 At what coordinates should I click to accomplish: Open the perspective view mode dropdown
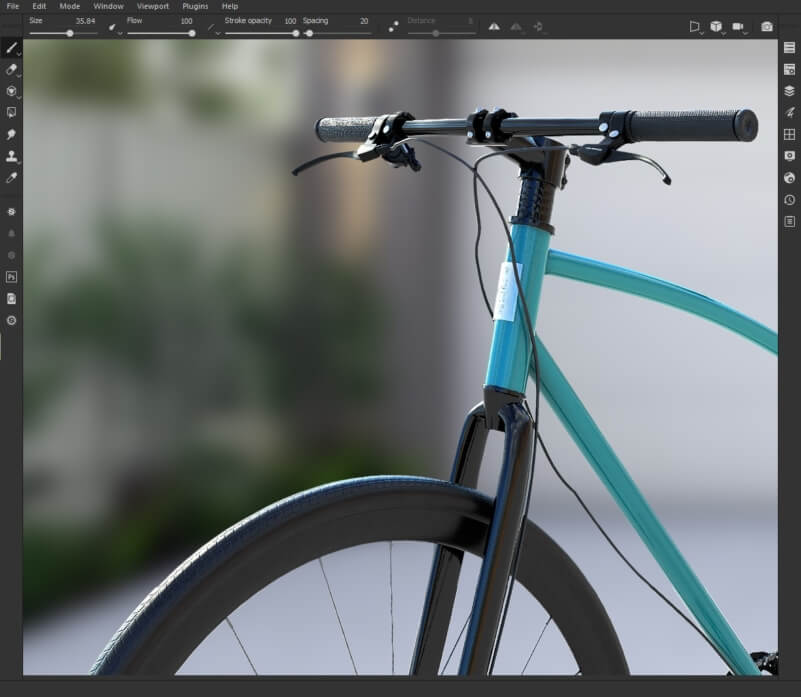pos(696,27)
